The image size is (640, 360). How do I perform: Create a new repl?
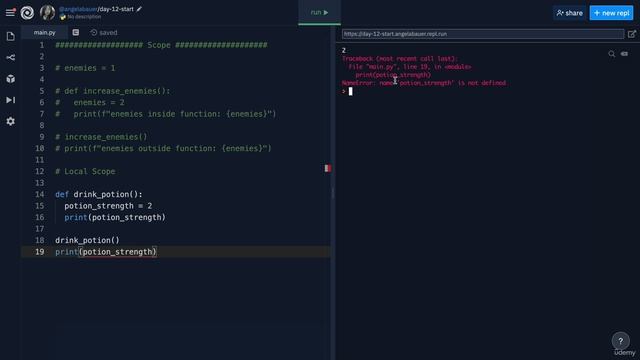(x=611, y=13)
